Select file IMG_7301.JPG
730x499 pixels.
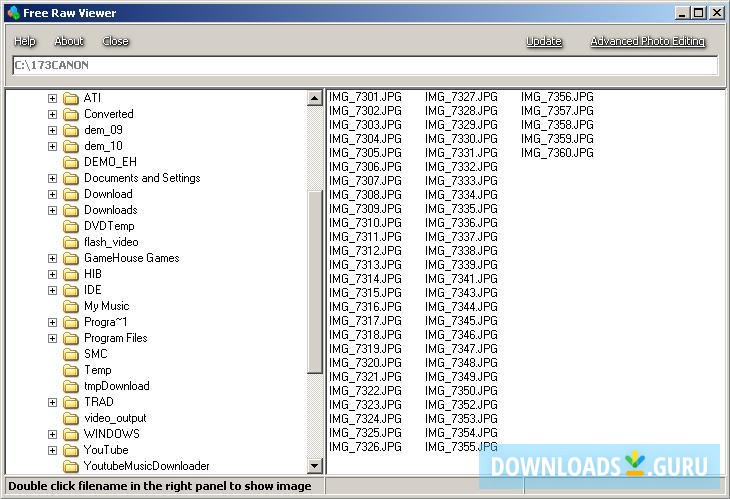[x=365, y=97]
